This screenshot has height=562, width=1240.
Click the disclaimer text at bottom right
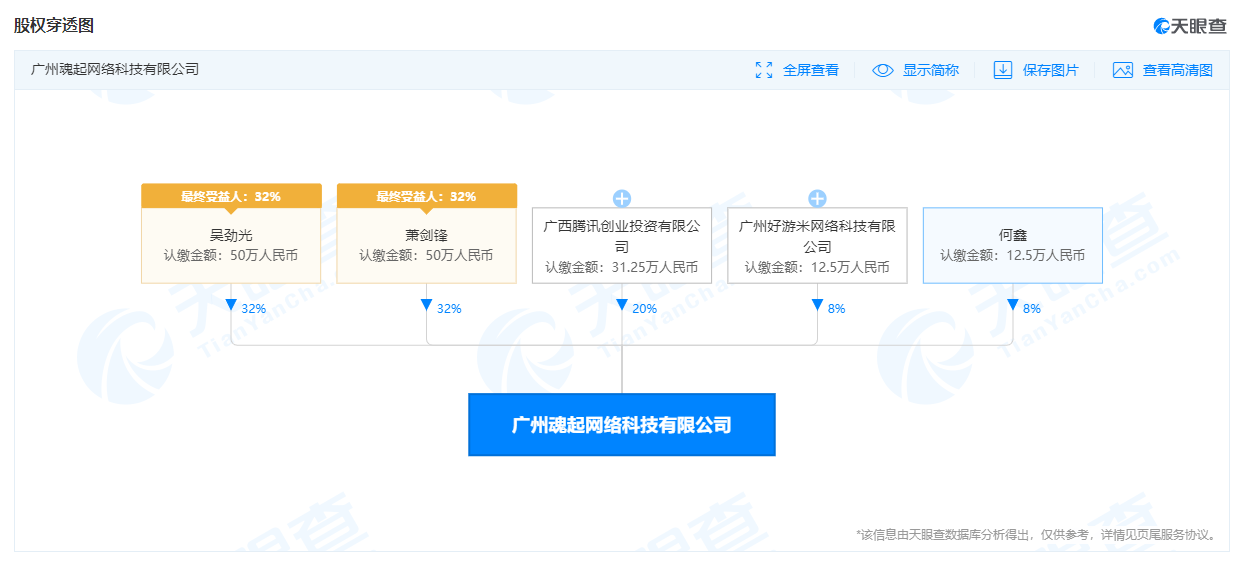(1038, 535)
